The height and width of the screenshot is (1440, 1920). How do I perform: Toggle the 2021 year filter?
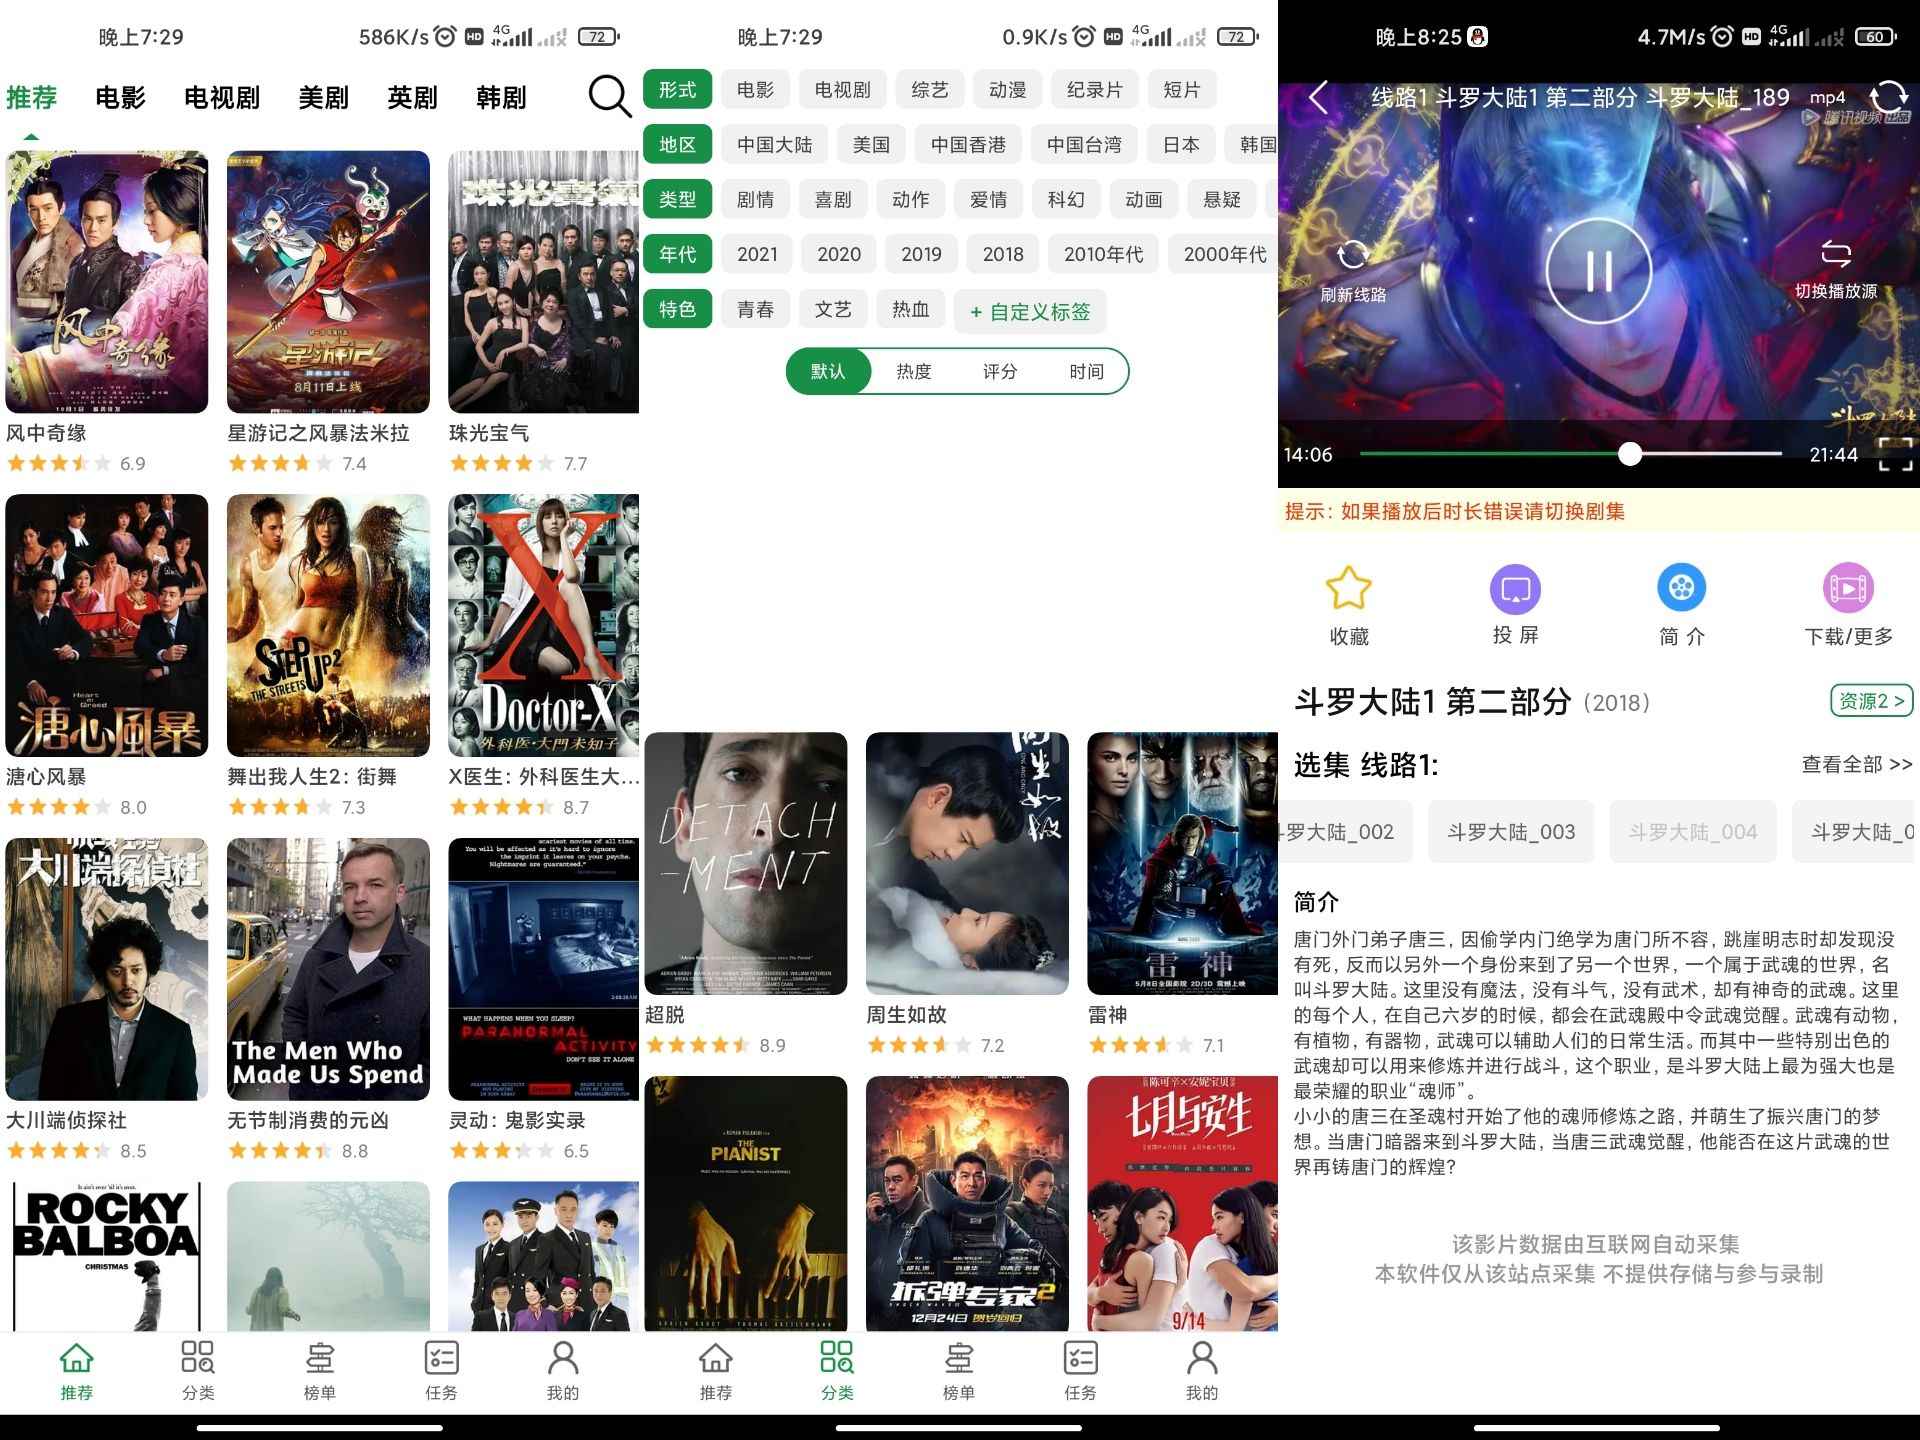(756, 254)
